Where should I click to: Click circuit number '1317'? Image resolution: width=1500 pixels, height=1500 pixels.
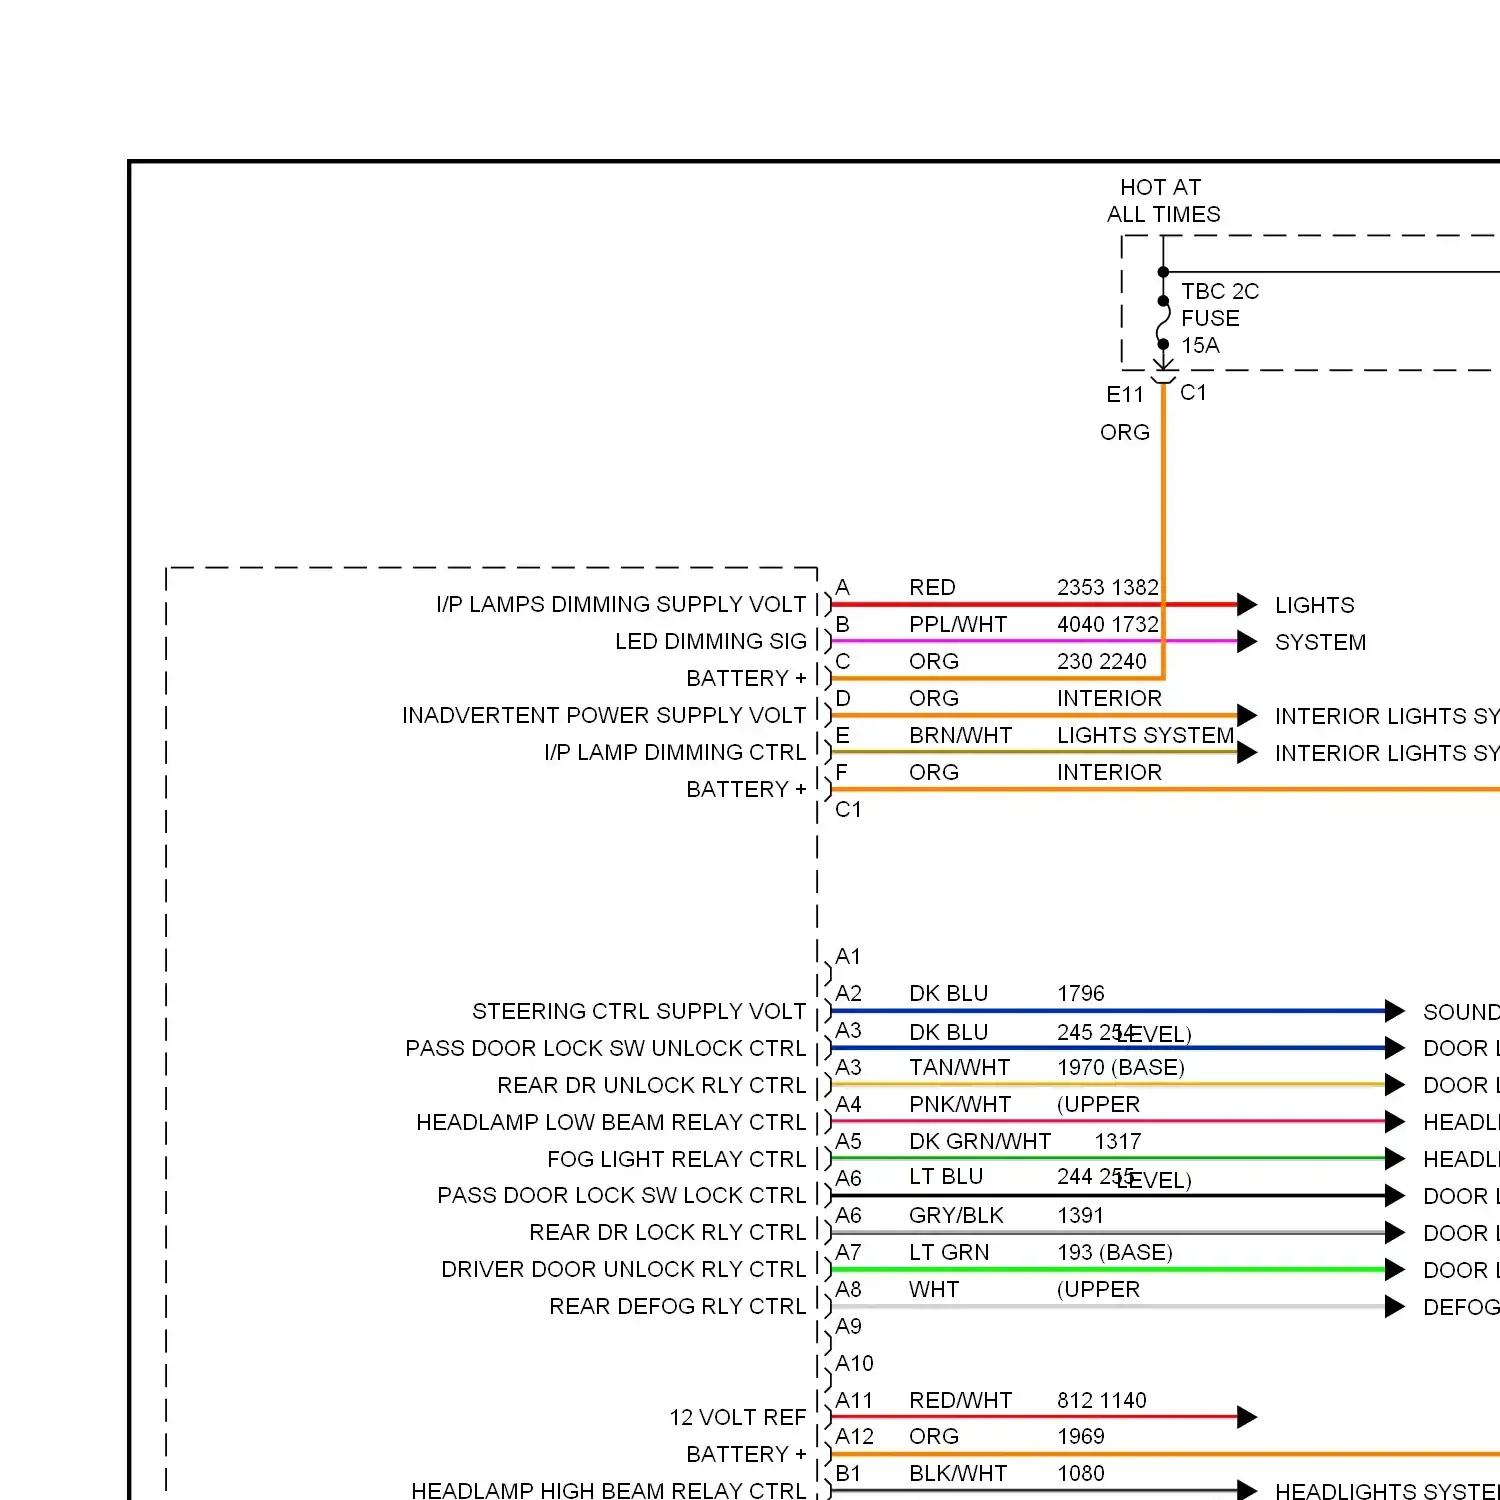1118,1141
